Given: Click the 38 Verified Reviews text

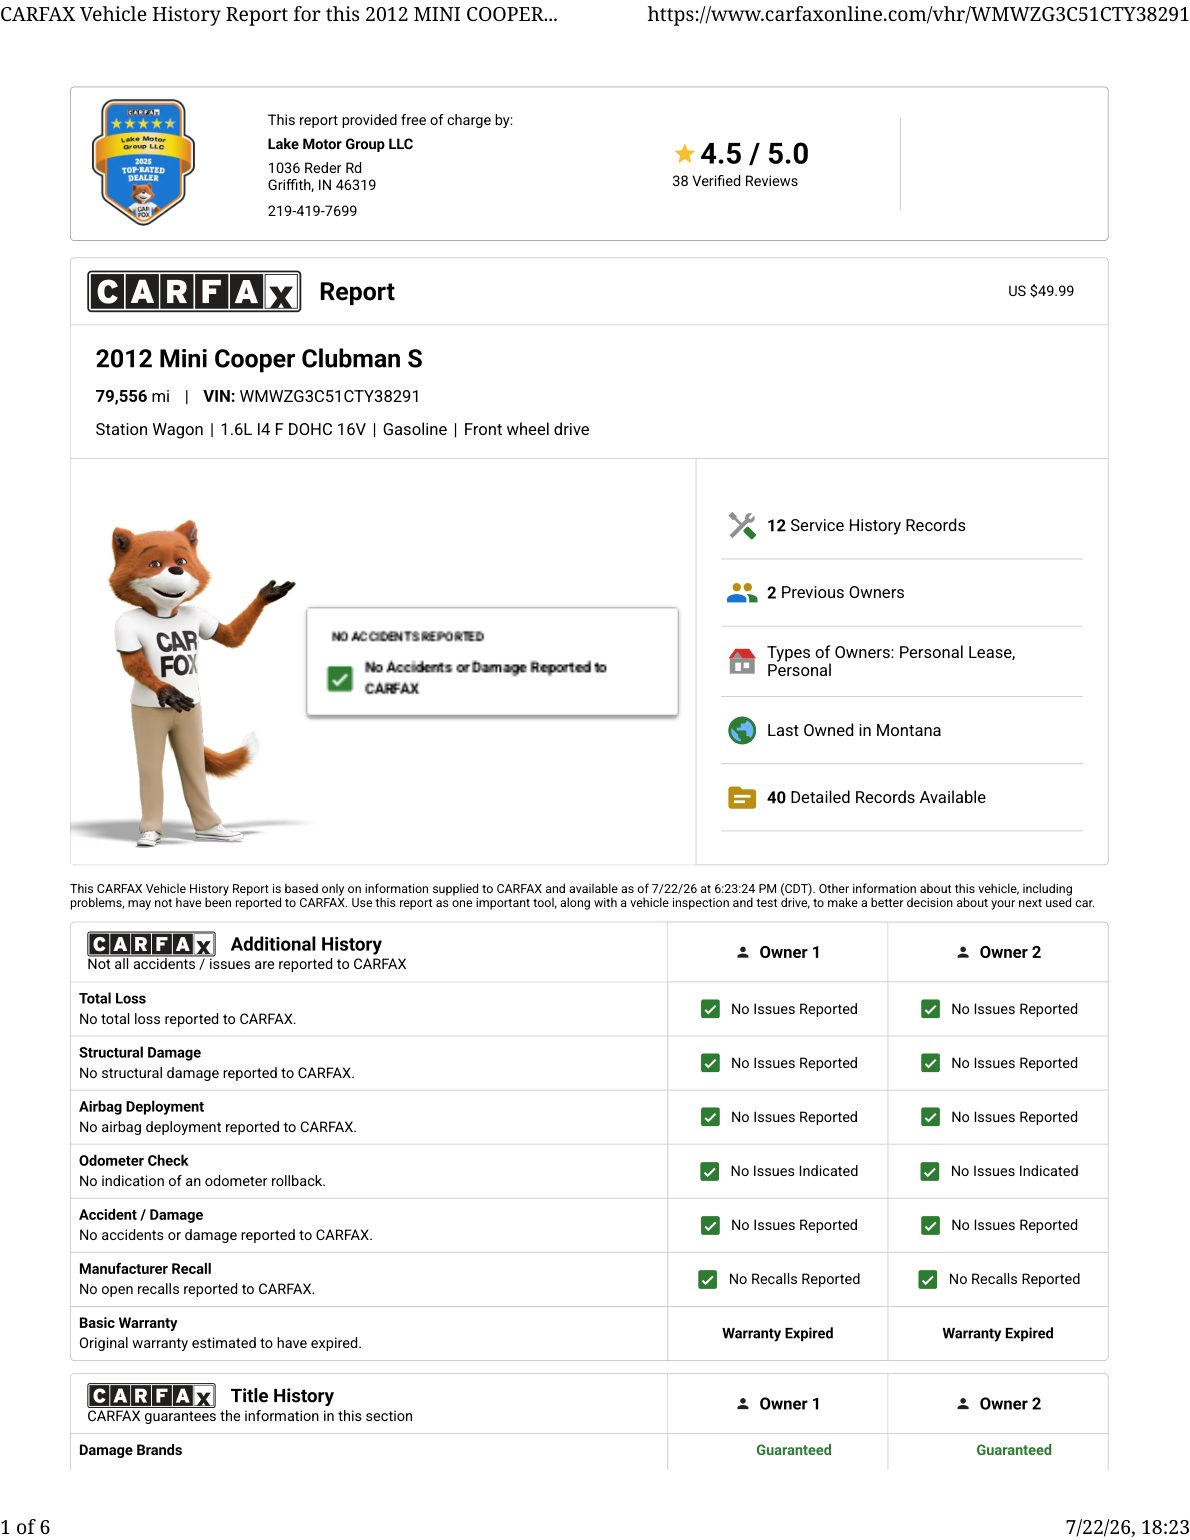Looking at the screenshot, I should [x=735, y=181].
